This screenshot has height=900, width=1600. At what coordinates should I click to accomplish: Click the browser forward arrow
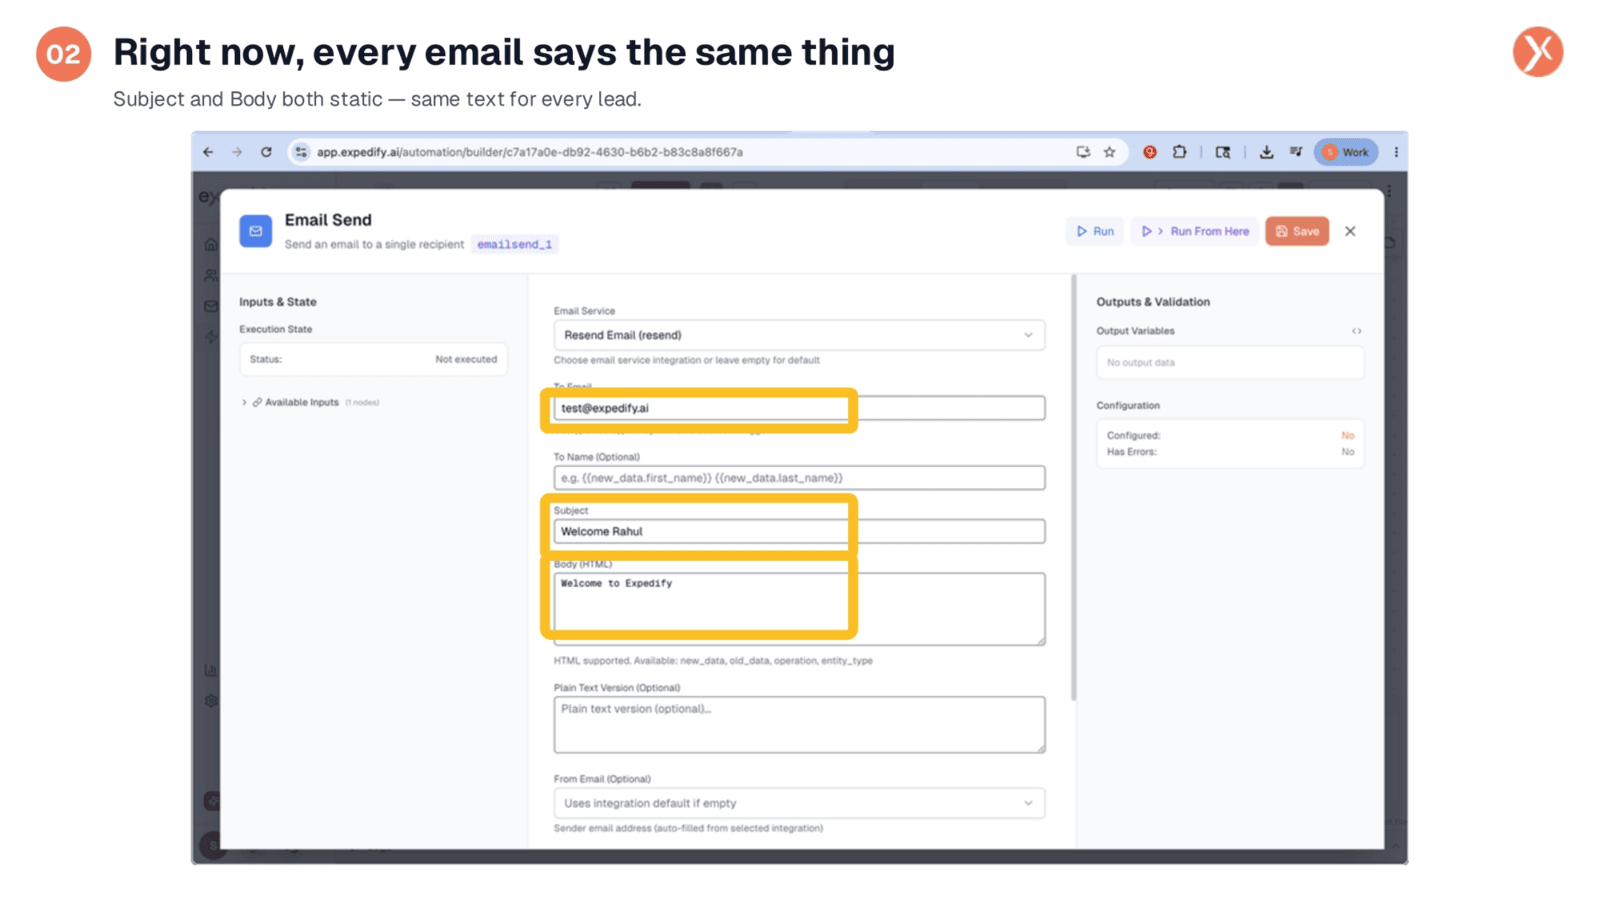pos(237,152)
